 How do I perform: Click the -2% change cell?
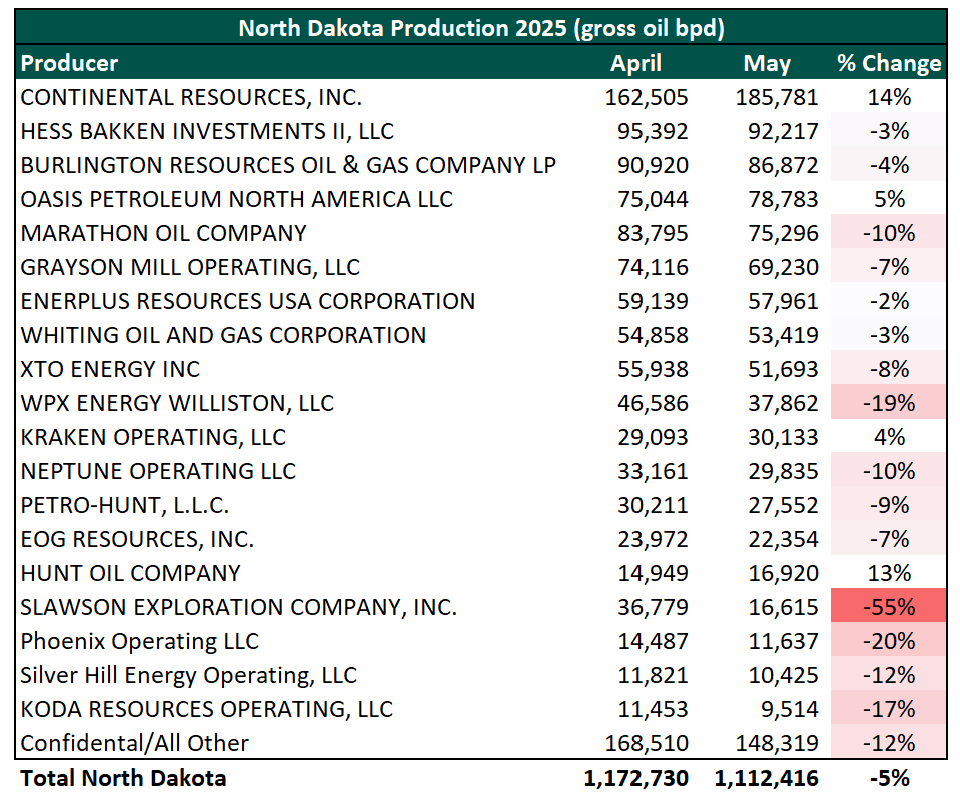(889, 301)
